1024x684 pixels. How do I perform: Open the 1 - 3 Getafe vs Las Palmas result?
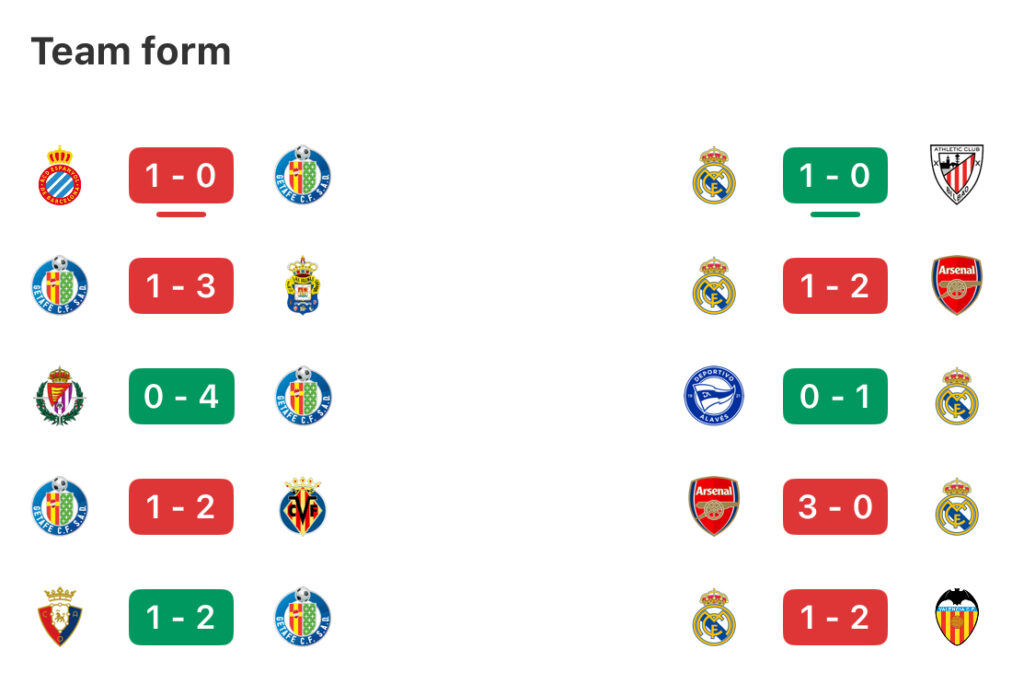(181, 285)
